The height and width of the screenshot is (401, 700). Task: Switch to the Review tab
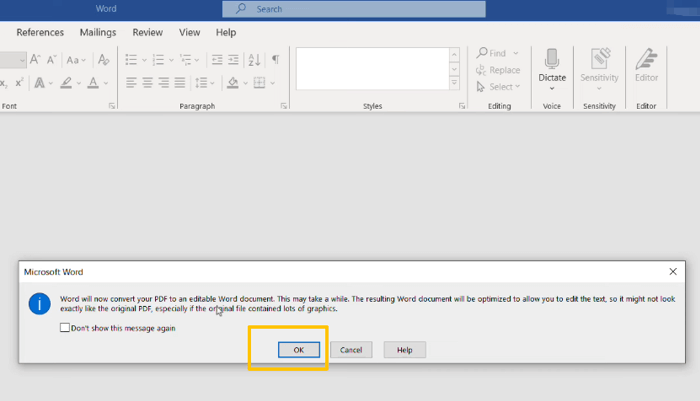[147, 32]
